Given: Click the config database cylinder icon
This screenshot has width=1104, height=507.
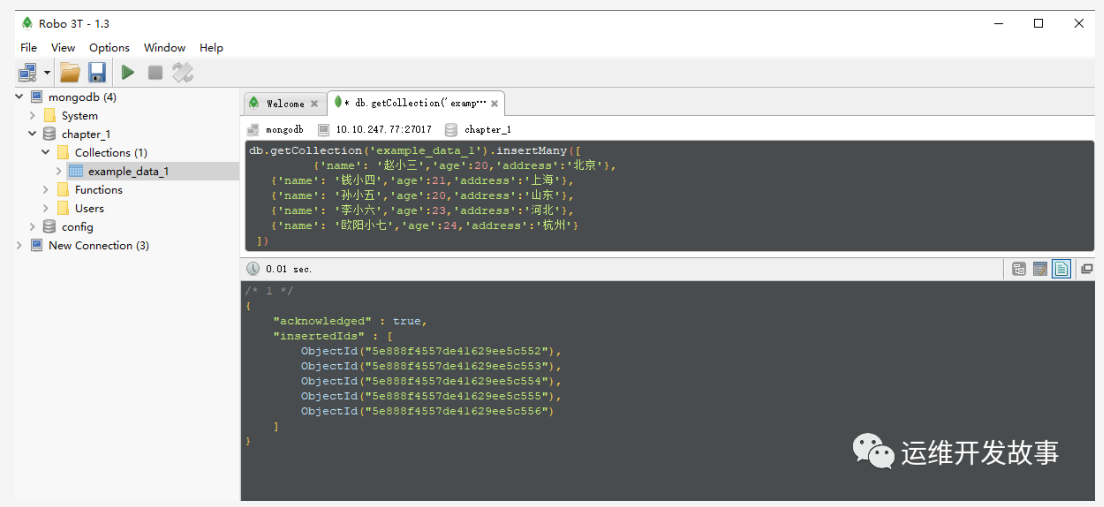Looking at the screenshot, I should pos(49,227).
